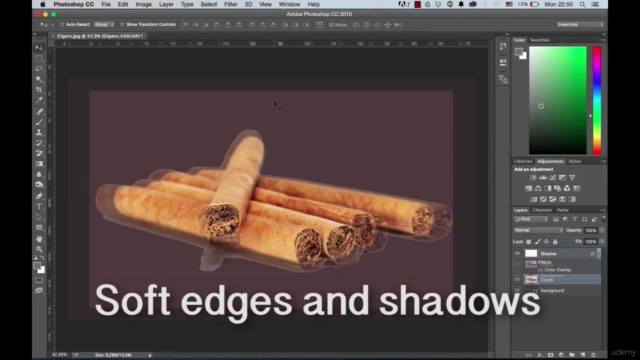Add a Vibrance adjustment

pyautogui.click(x=572, y=178)
